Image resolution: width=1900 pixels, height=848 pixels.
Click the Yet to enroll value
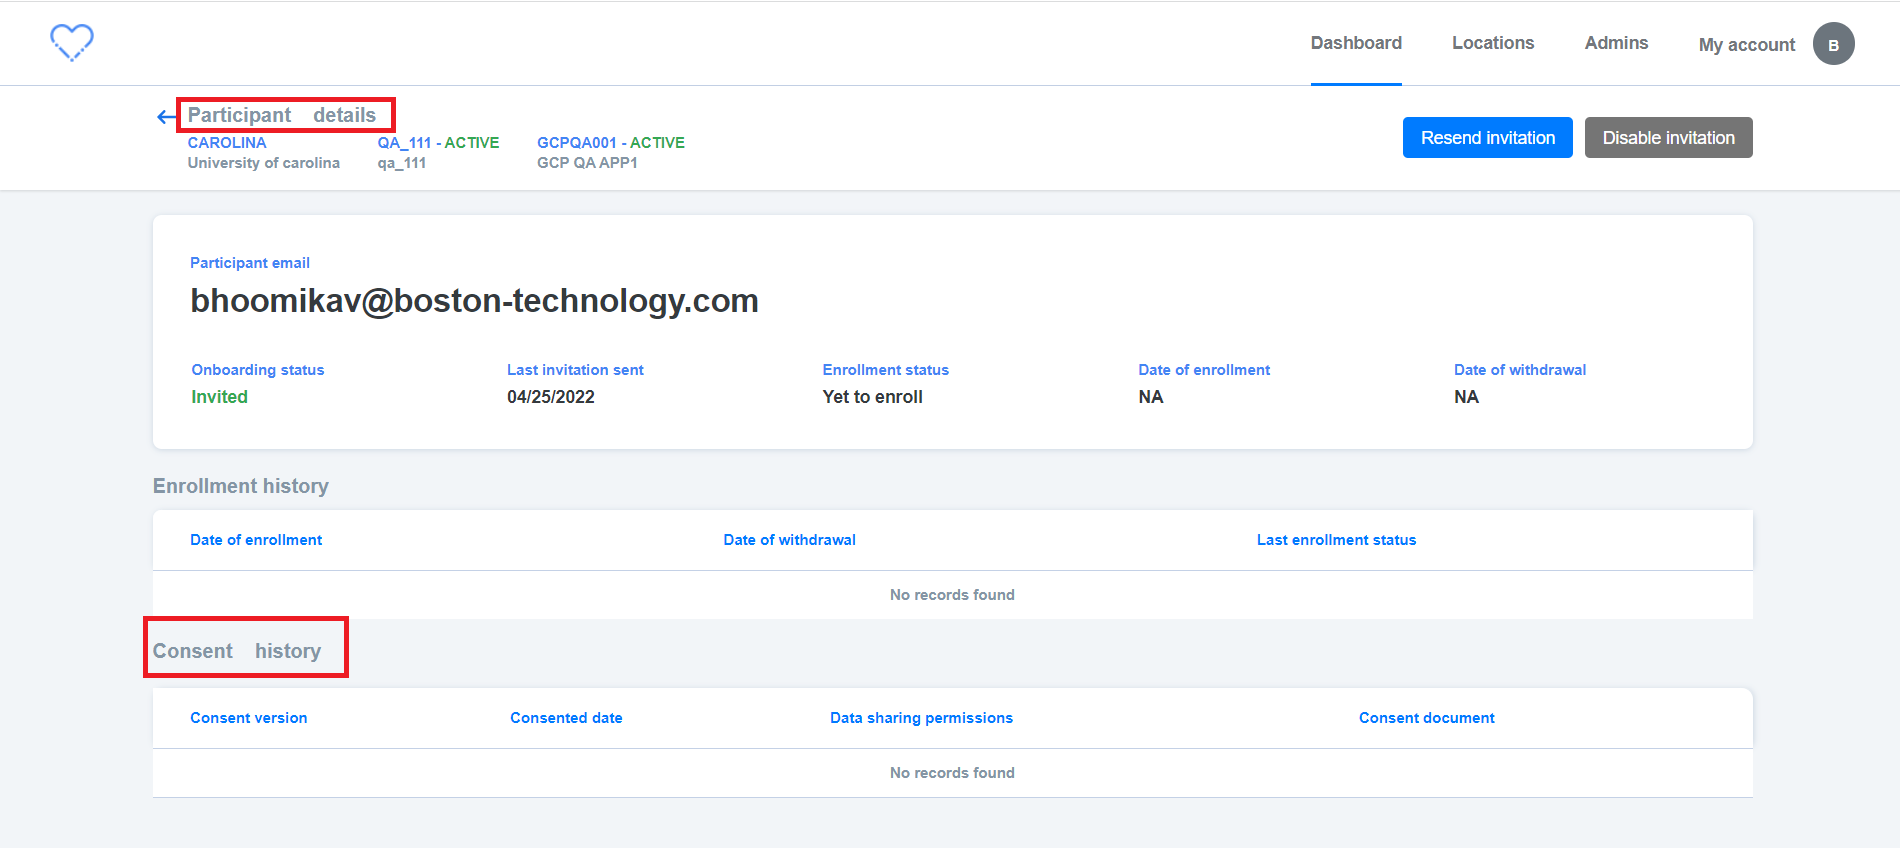click(873, 397)
